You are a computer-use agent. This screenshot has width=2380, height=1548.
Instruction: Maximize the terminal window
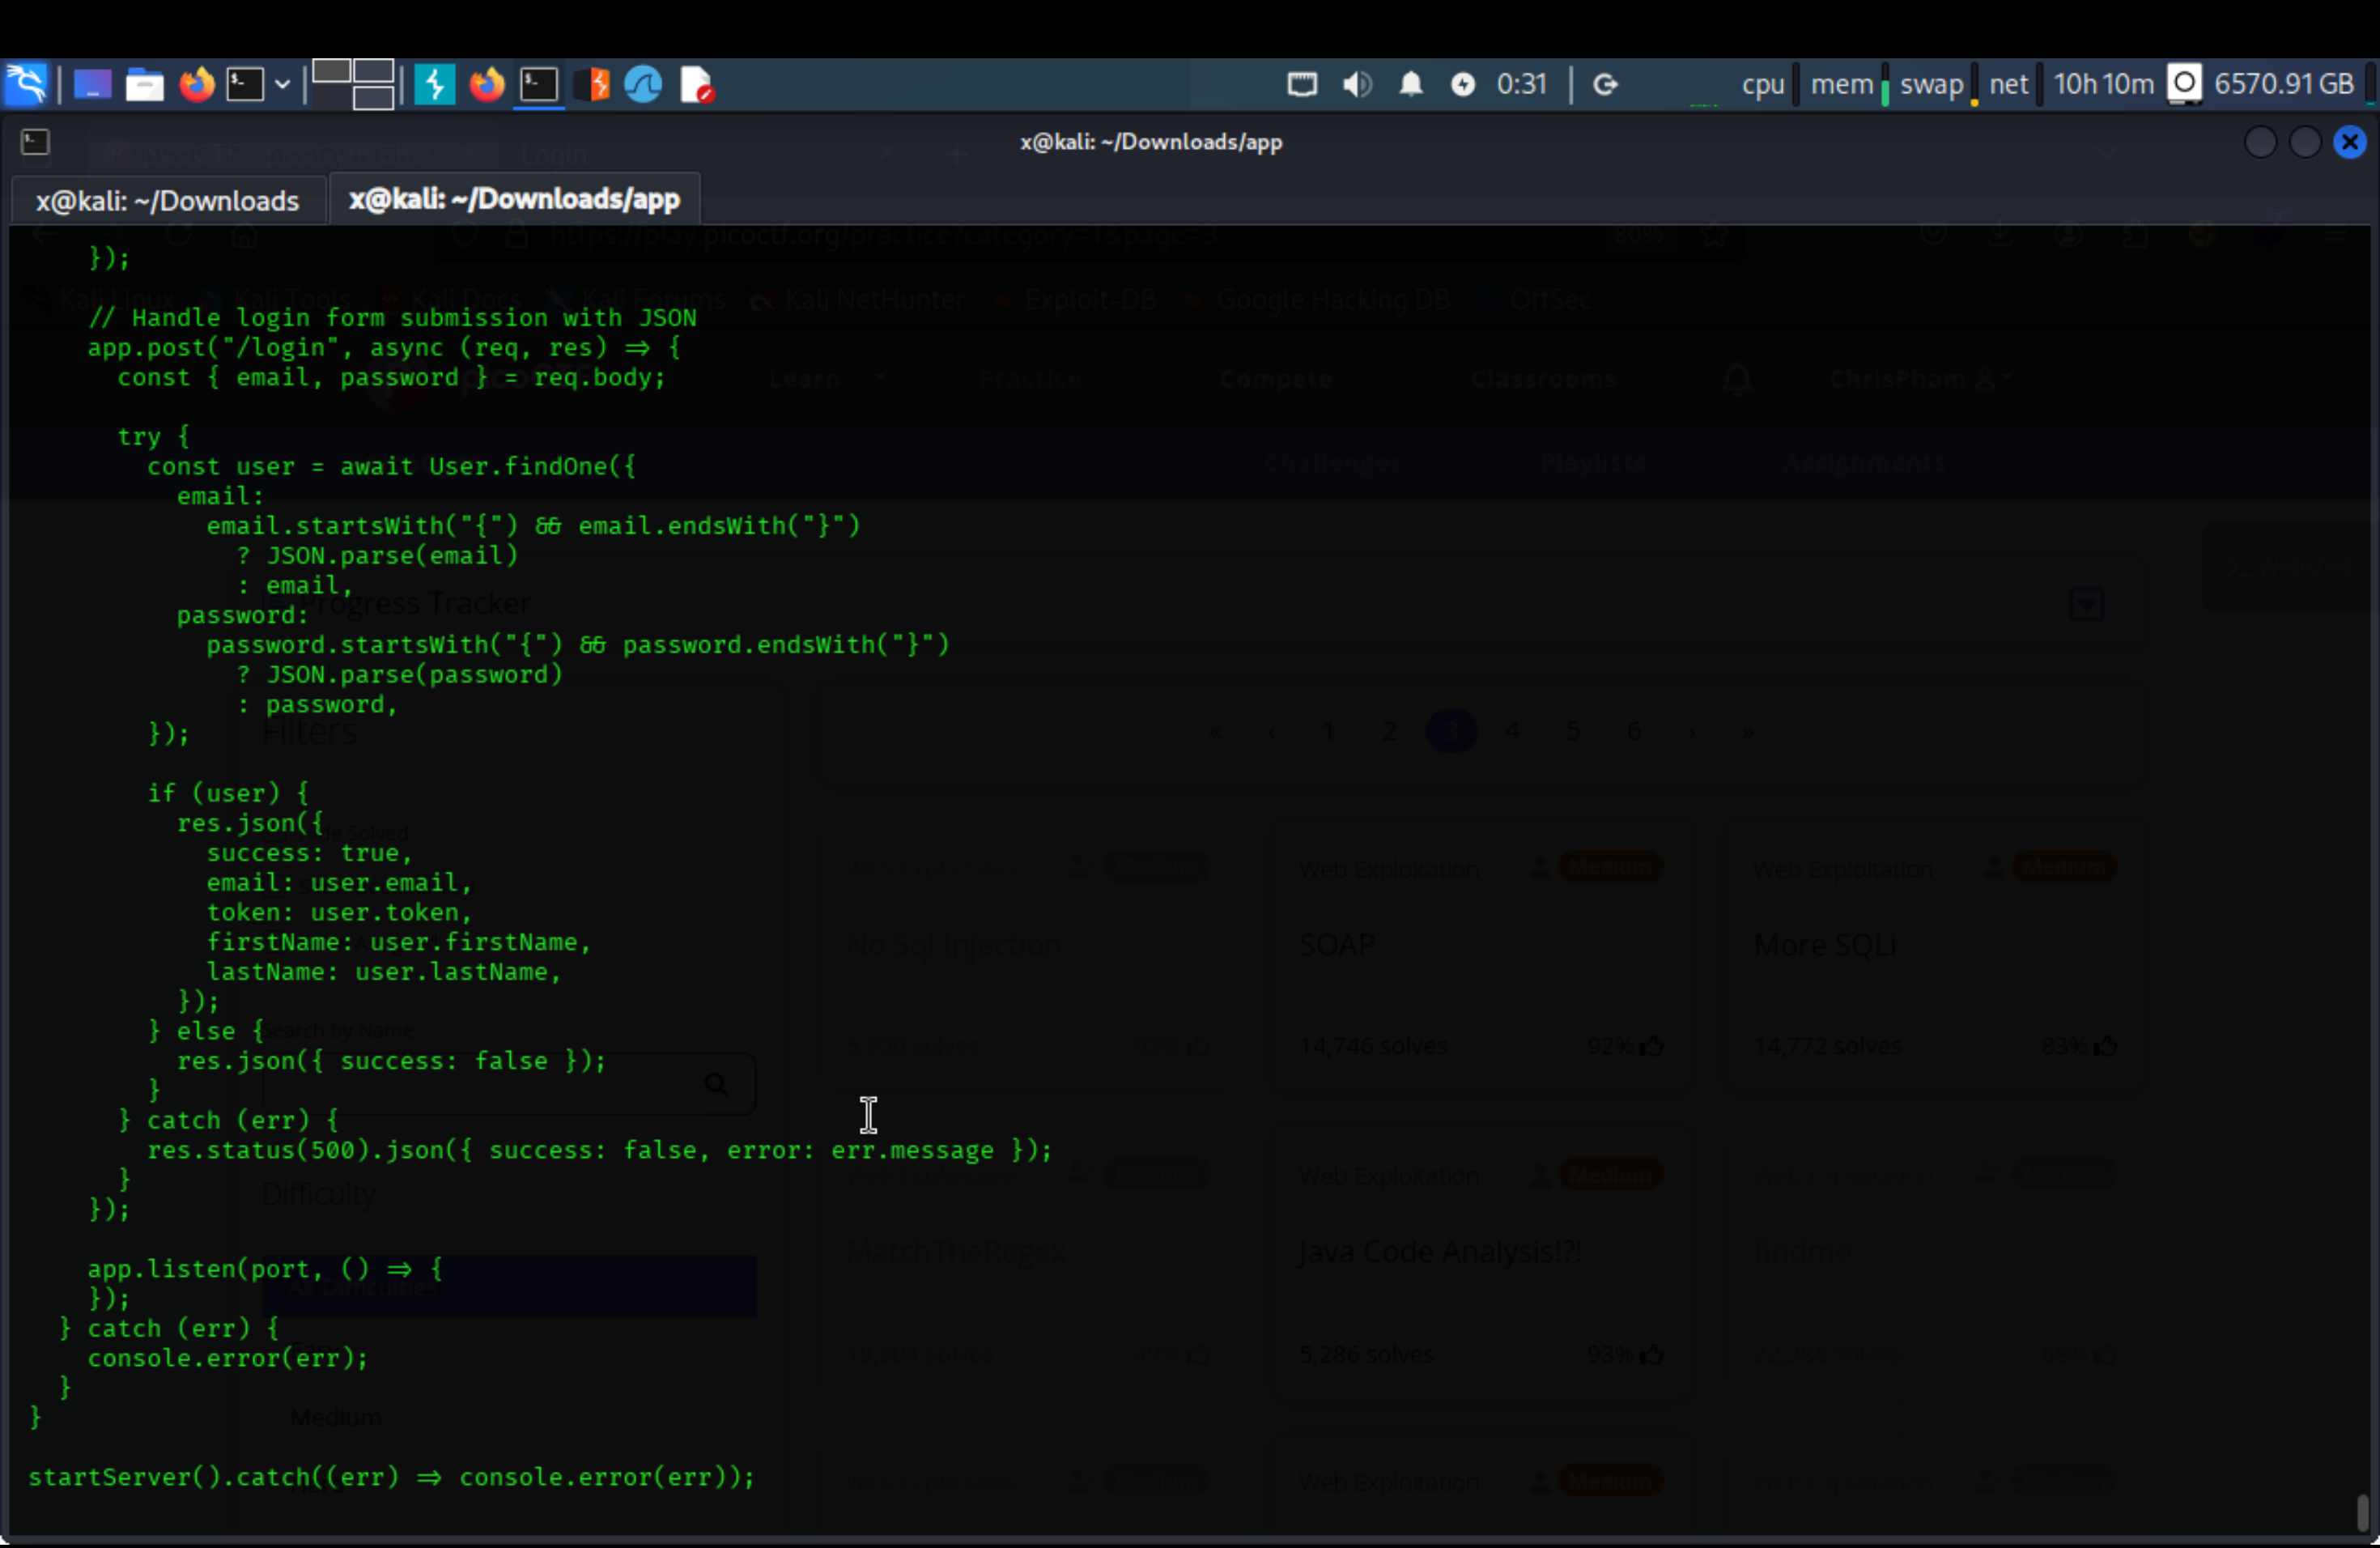point(2305,142)
